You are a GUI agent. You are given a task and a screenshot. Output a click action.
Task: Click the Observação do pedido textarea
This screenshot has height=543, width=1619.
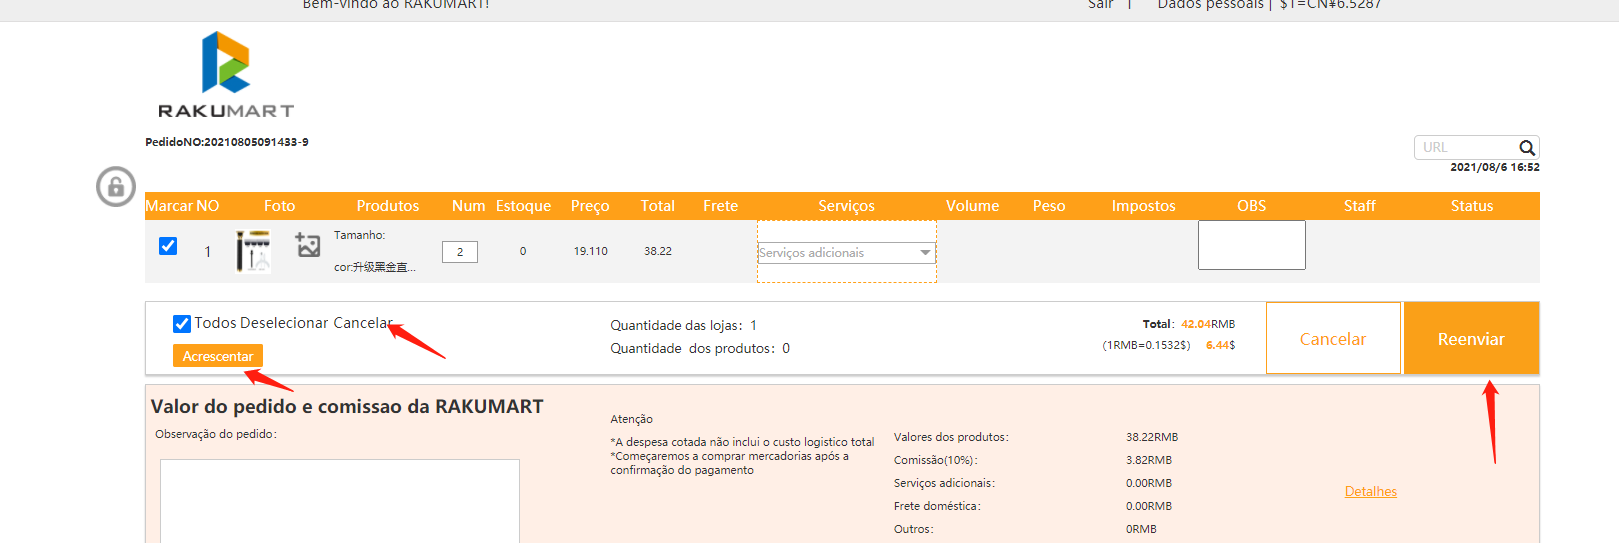[340, 501]
